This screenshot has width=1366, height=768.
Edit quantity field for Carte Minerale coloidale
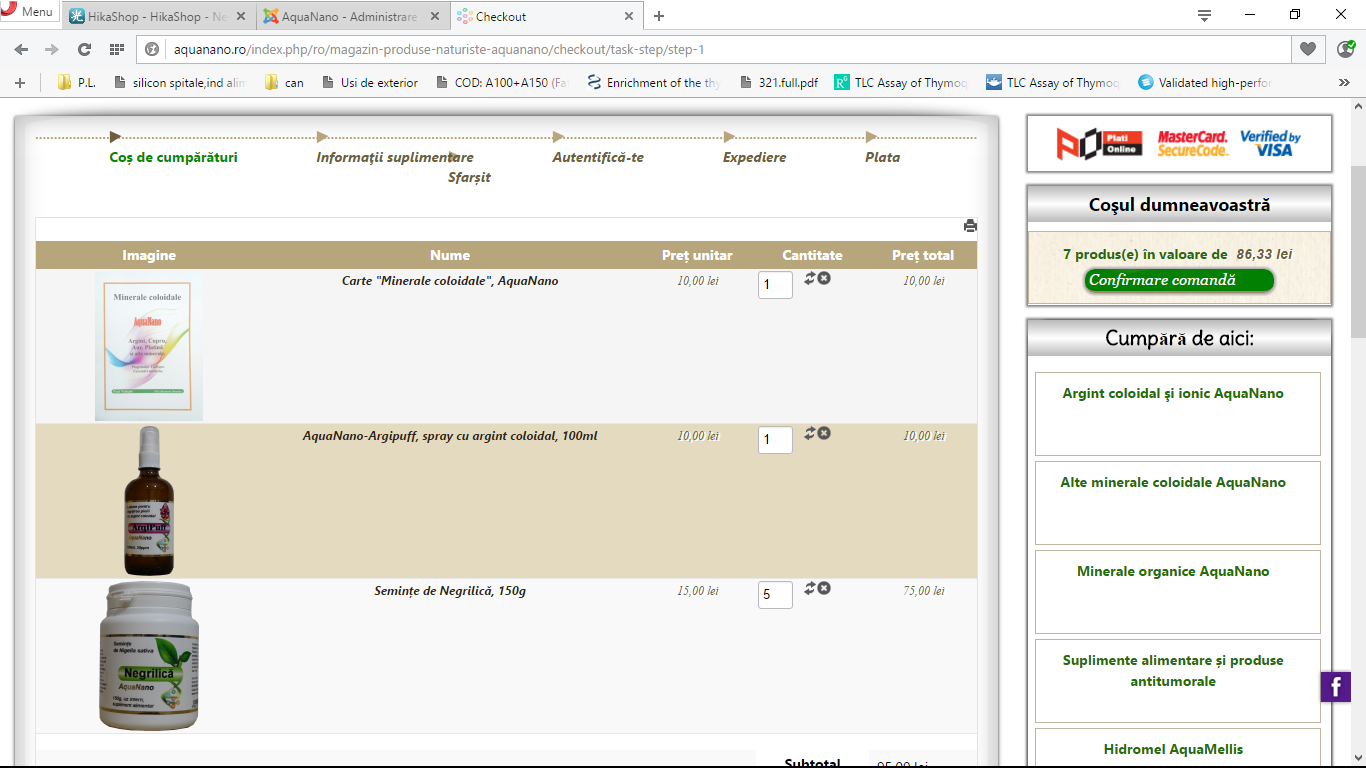click(775, 285)
